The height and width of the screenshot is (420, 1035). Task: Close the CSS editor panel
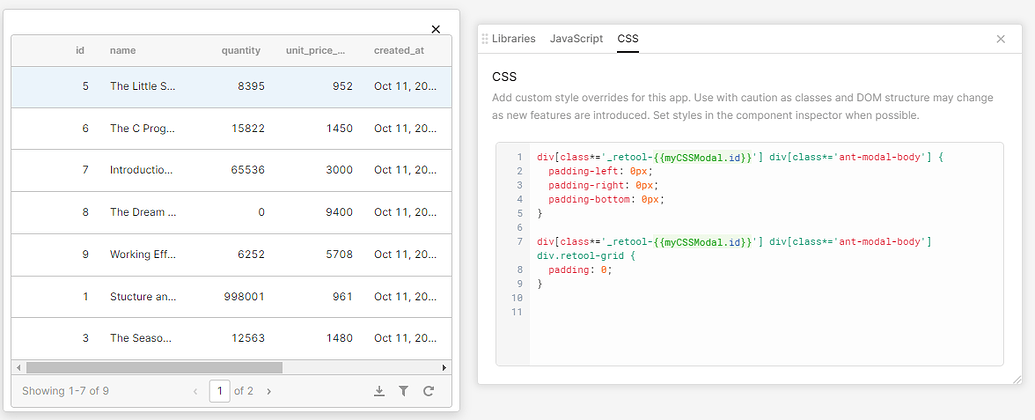coord(1000,39)
